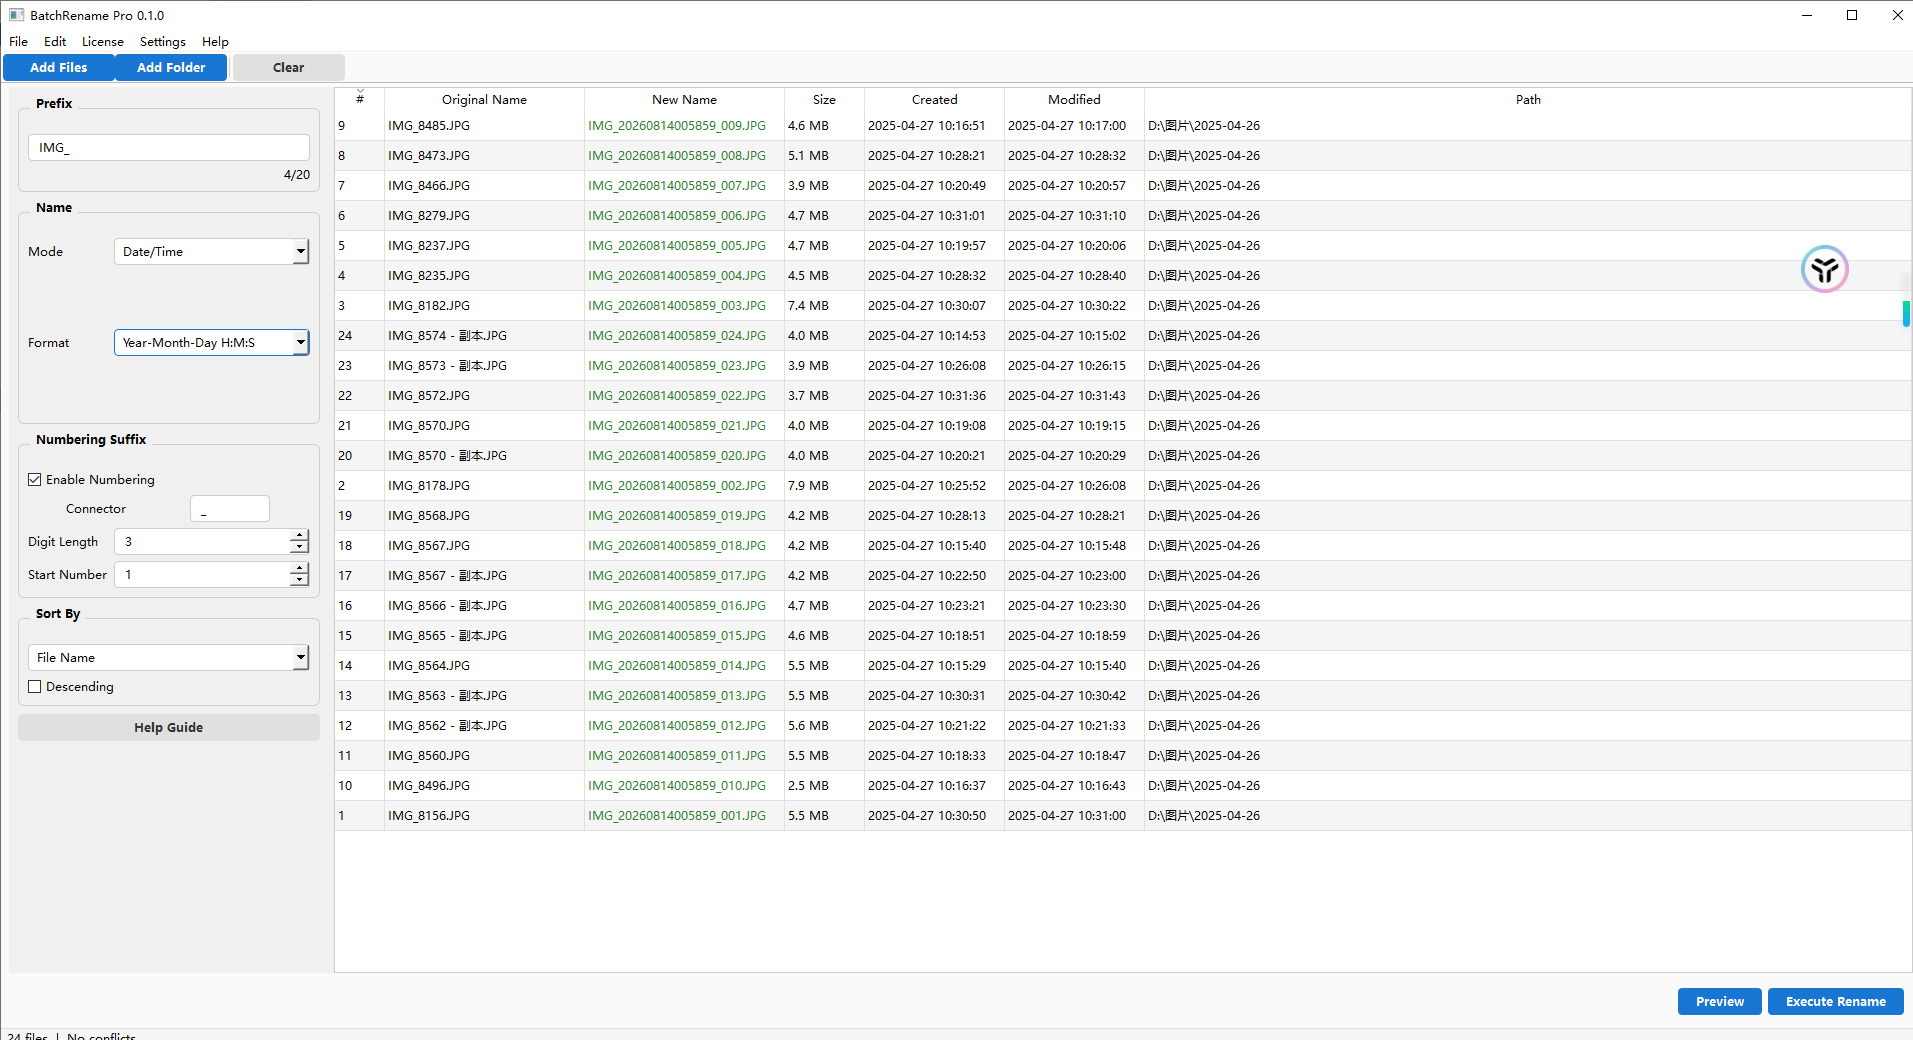Decrease the Digit Length spinner value
Screen dimensions: 1913x1040
(299, 548)
